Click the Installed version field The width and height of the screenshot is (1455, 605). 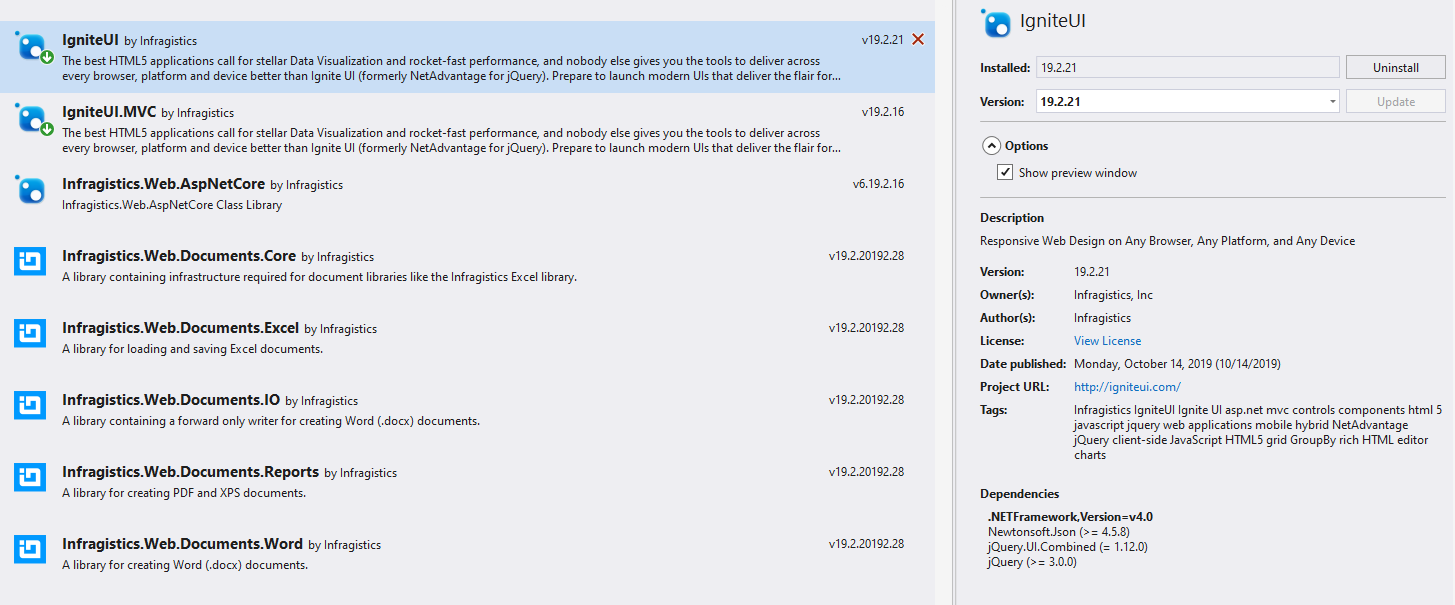pos(1186,68)
